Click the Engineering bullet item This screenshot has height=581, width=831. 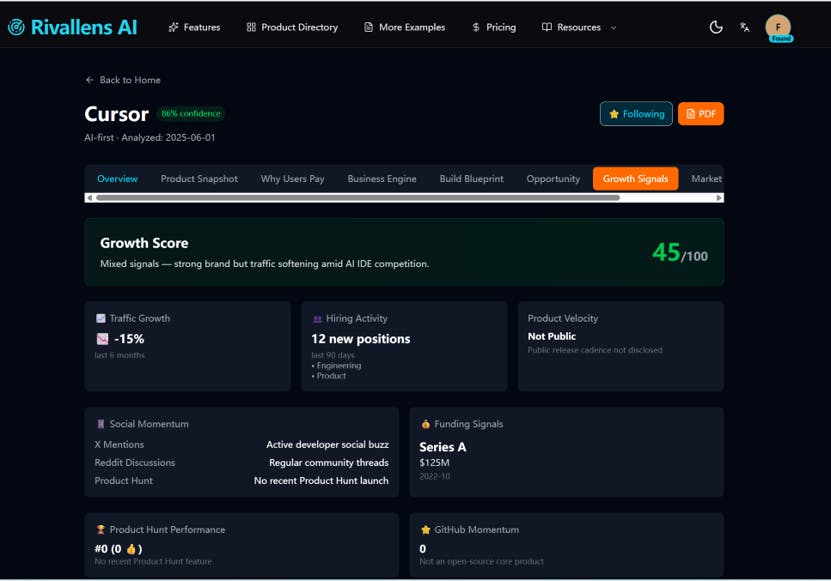point(337,365)
